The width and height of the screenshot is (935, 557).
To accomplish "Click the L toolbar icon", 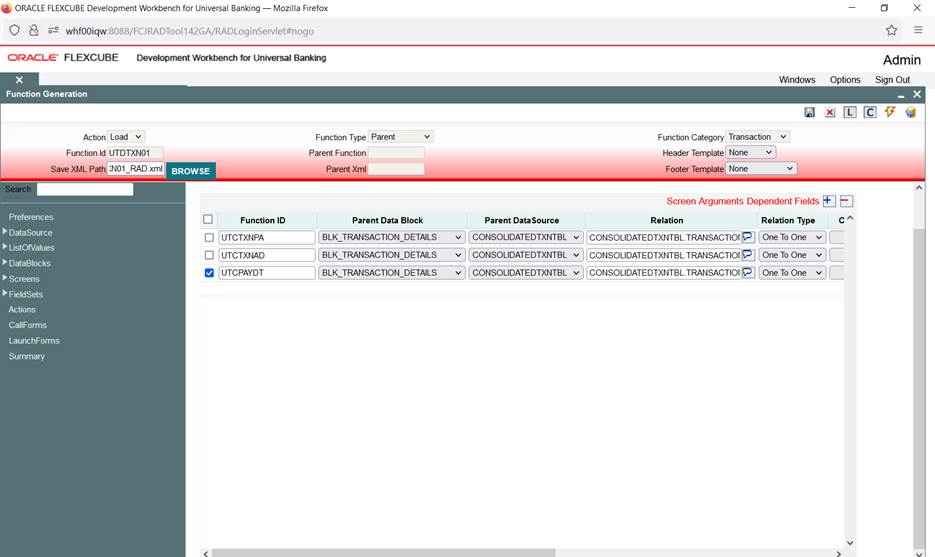I will click(x=850, y=112).
